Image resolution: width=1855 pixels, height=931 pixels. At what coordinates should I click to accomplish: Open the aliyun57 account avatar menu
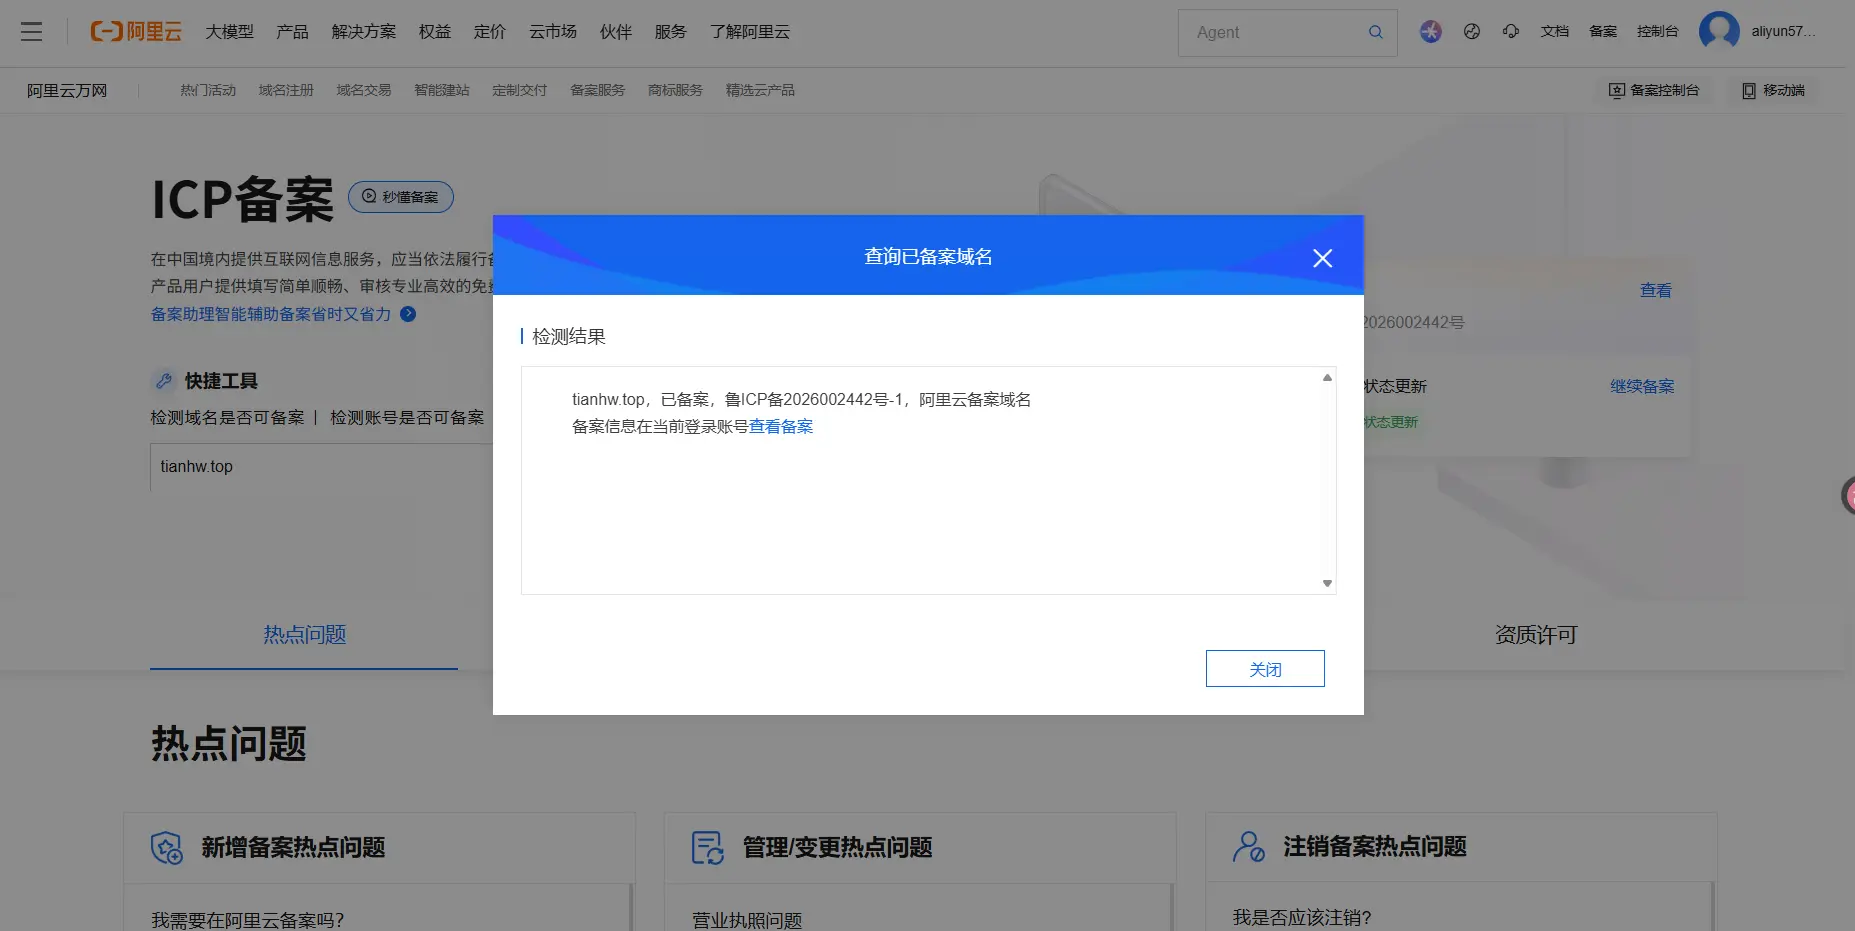1718,31
